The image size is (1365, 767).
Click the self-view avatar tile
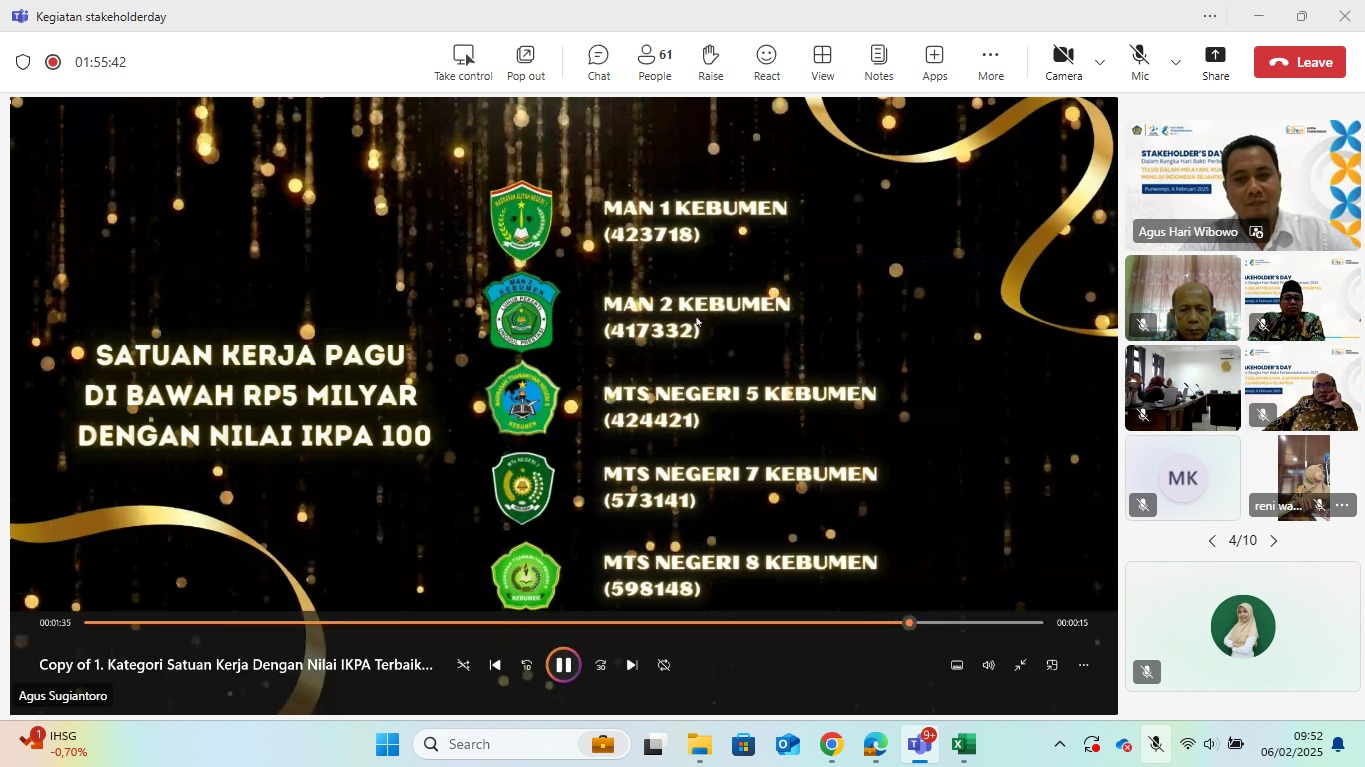coord(1243,626)
